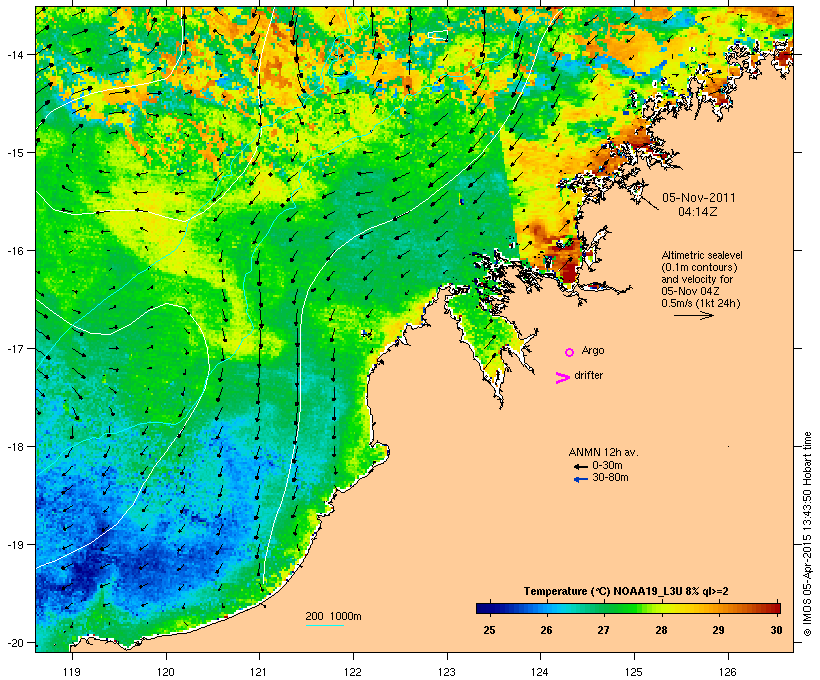Click the cyan 200 1000m isobath legend line
This screenshot has width=820, height=680.
tap(324, 625)
